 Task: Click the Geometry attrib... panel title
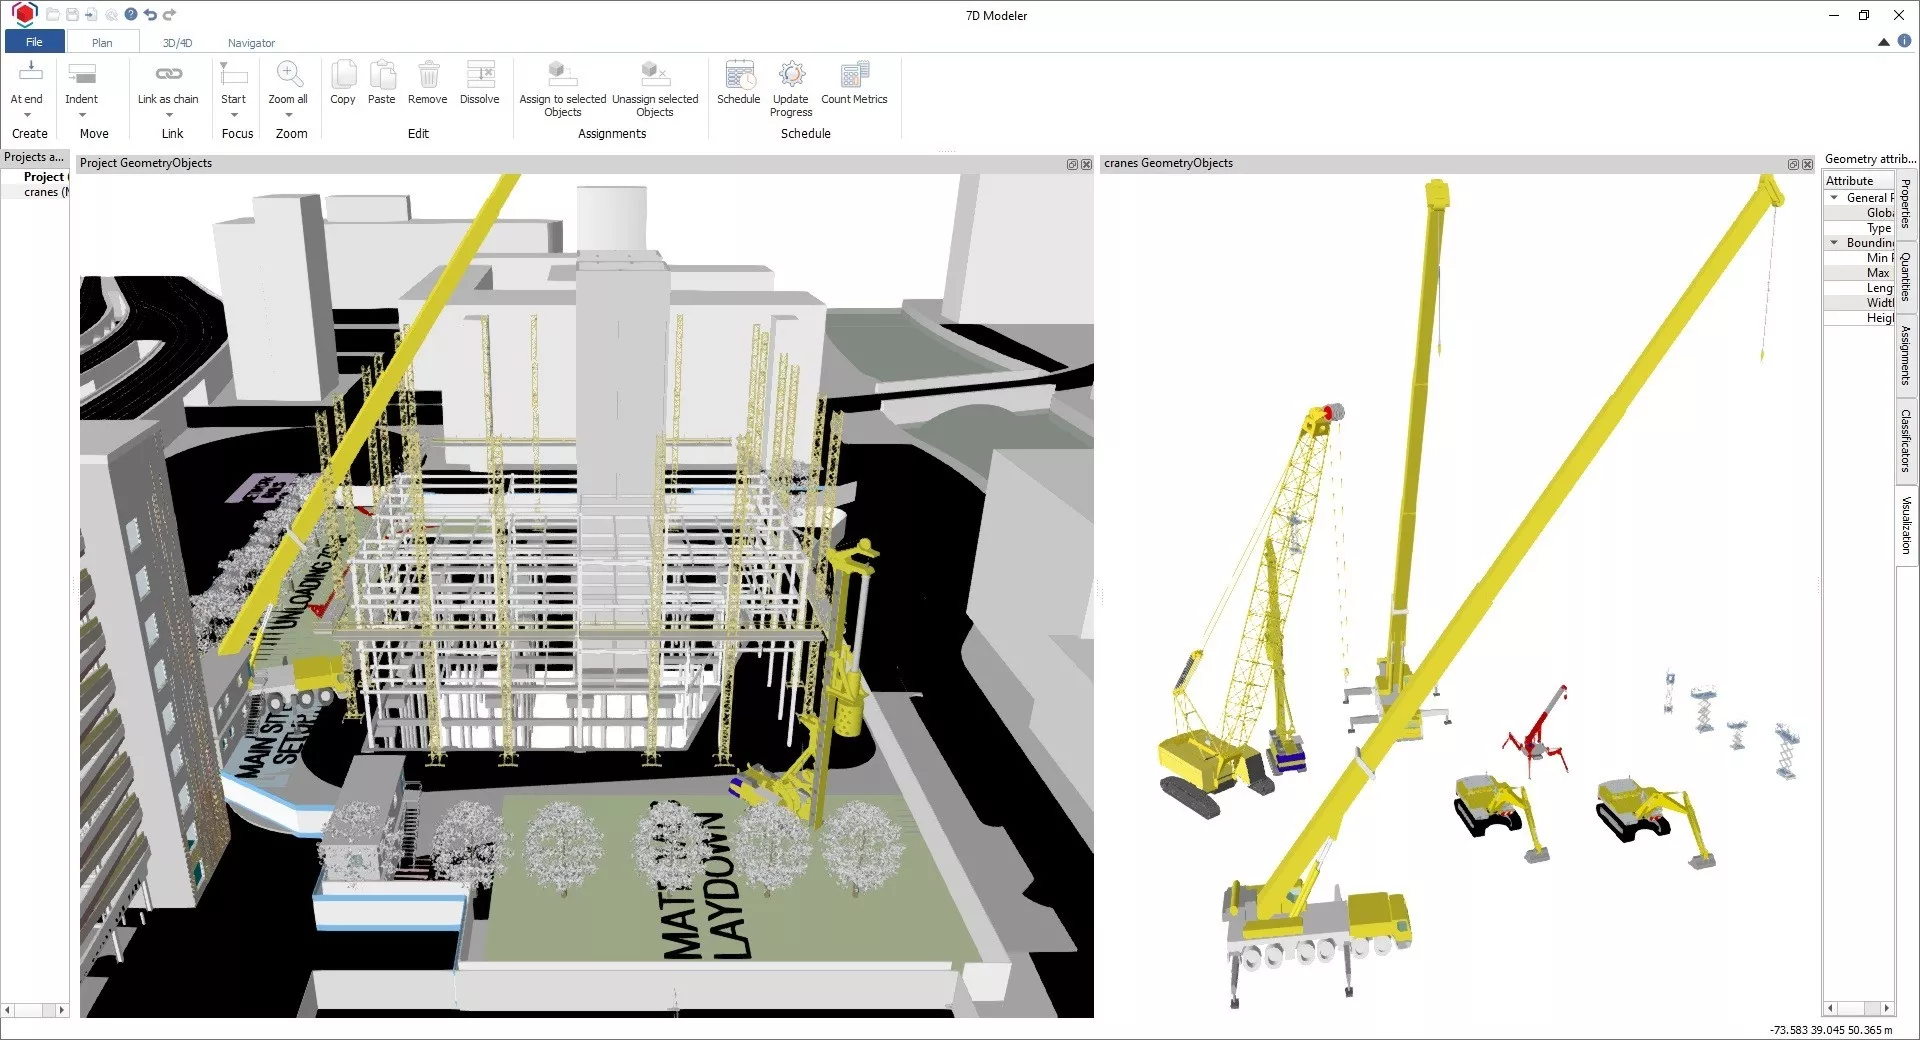click(x=1869, y=159)
